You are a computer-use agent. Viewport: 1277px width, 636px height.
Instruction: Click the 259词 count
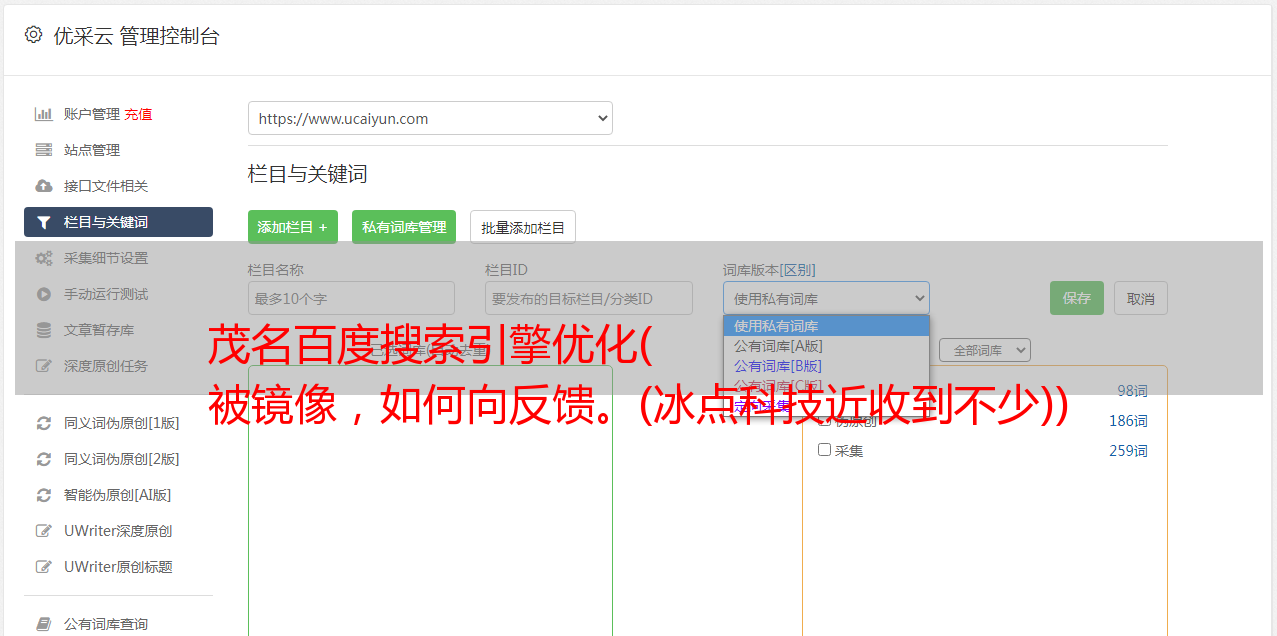pyautogui.click(x=1128, y=451)
